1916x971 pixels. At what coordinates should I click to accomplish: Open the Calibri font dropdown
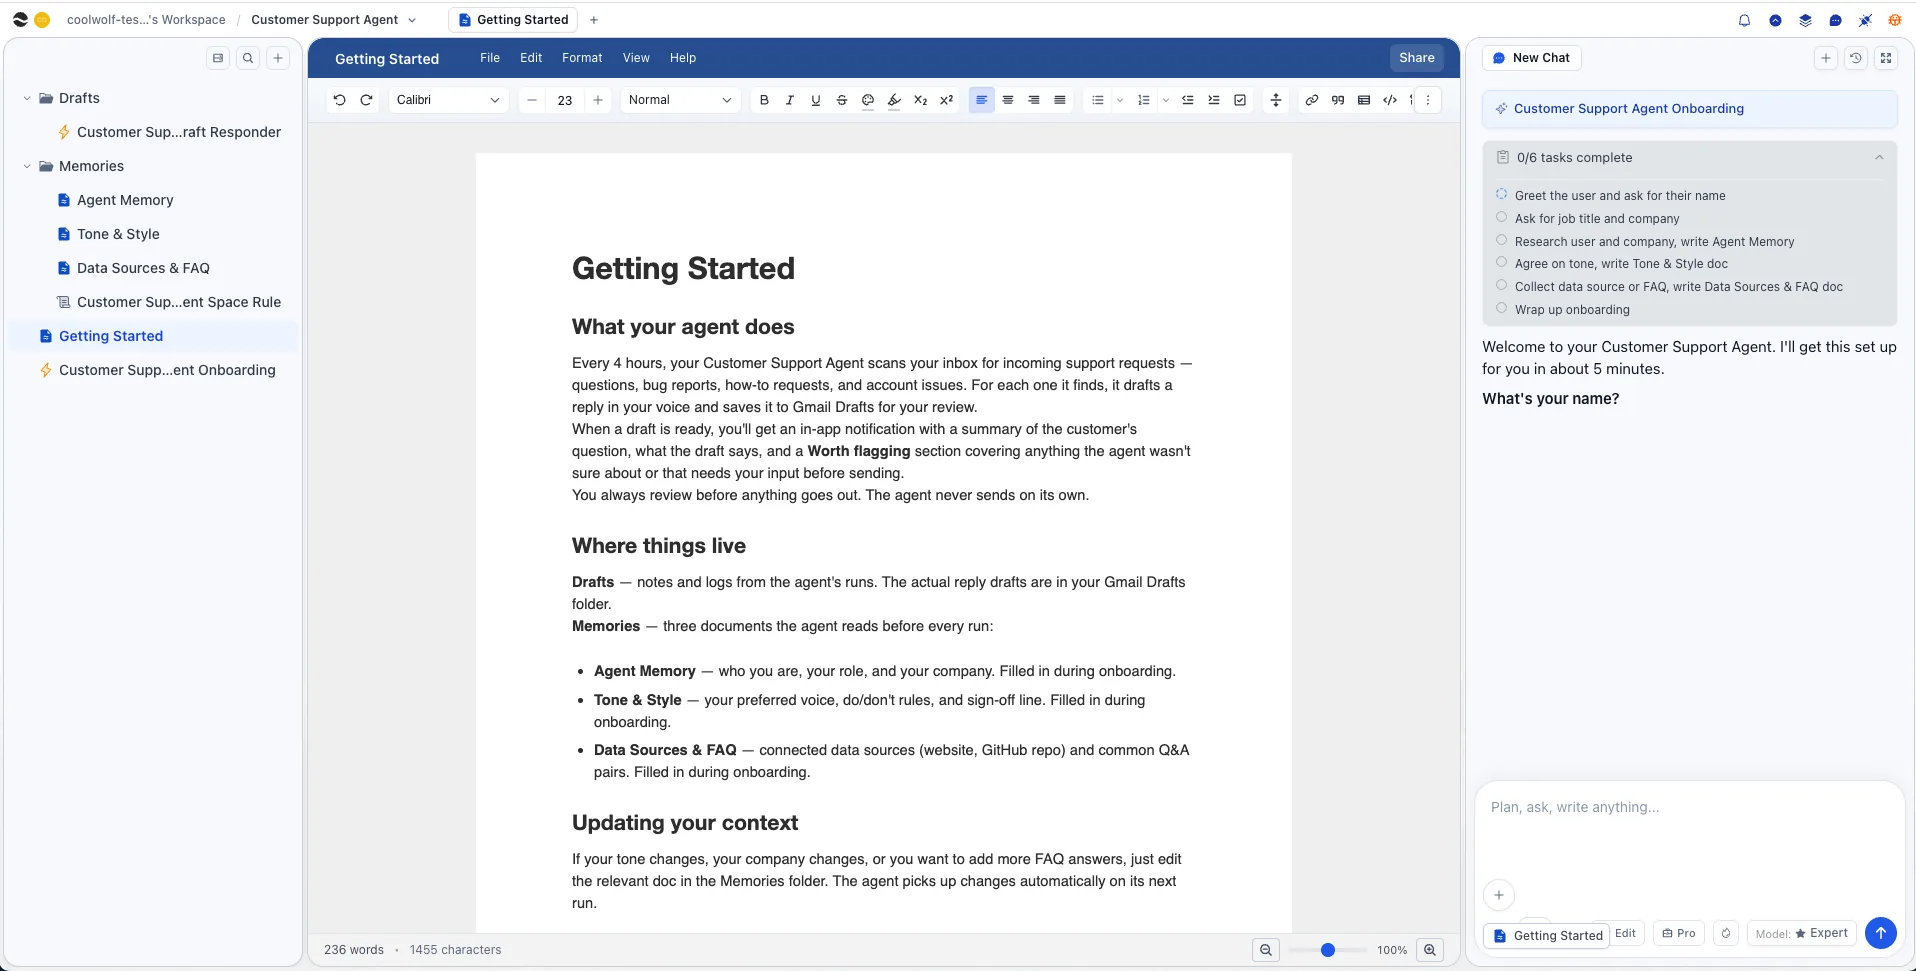(448, 100)
